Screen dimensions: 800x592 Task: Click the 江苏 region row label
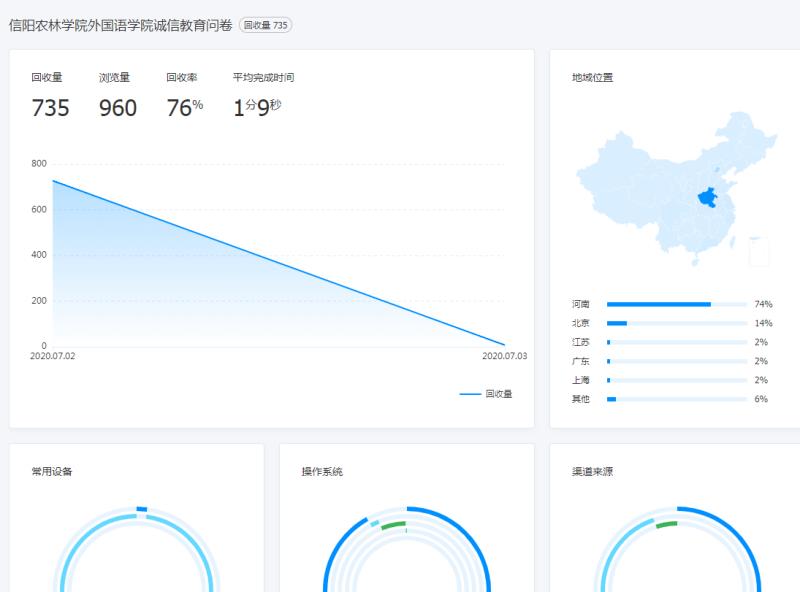click(581, 342)
